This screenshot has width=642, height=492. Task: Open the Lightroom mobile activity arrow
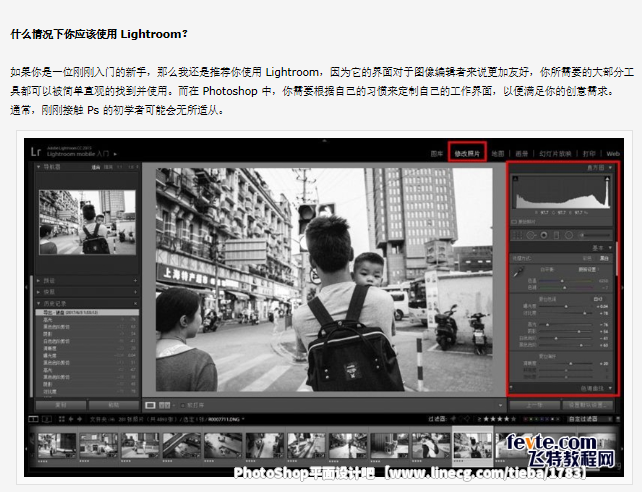click(115, 154)
